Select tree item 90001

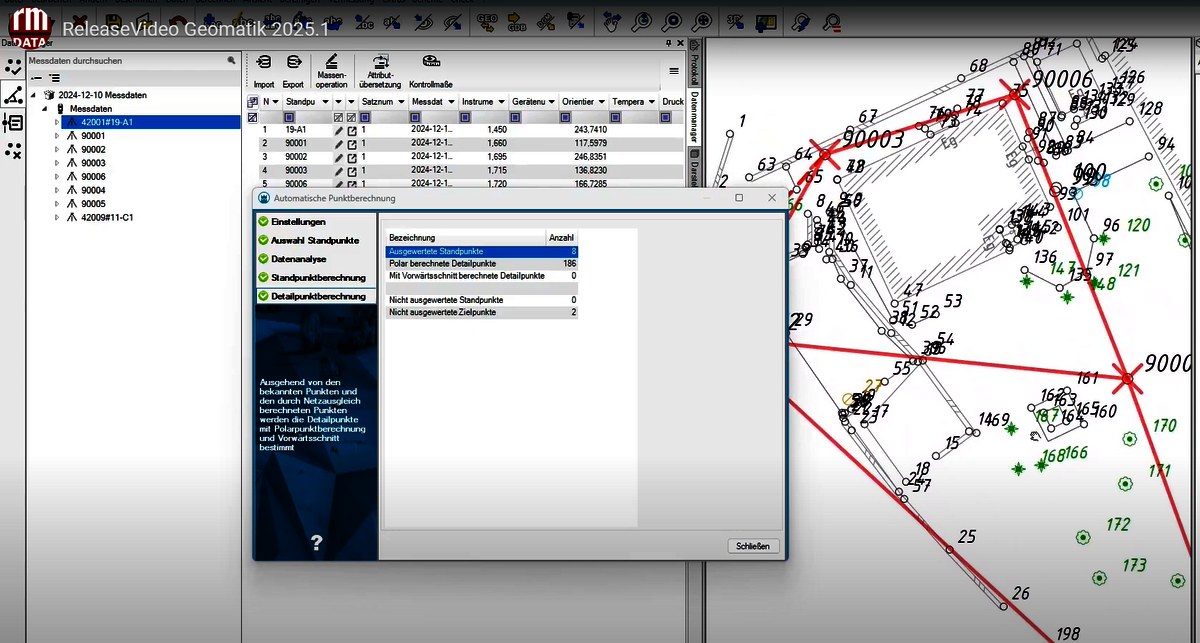[x=93, y=136]
